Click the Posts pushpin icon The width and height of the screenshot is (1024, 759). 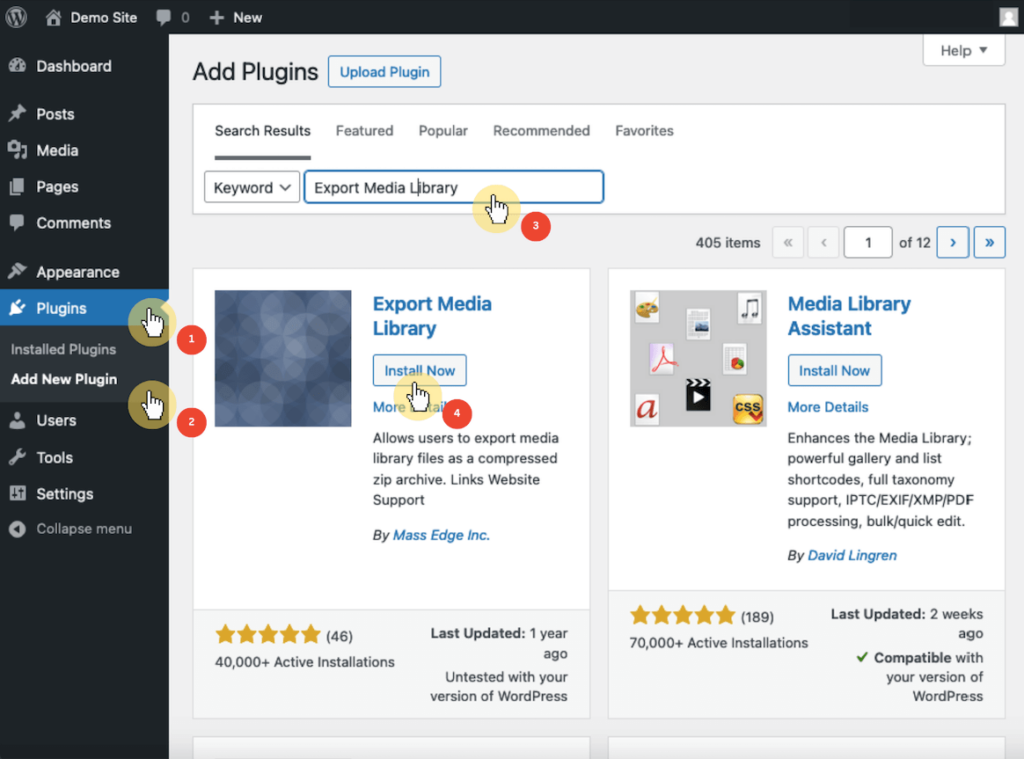click(18, 114)
